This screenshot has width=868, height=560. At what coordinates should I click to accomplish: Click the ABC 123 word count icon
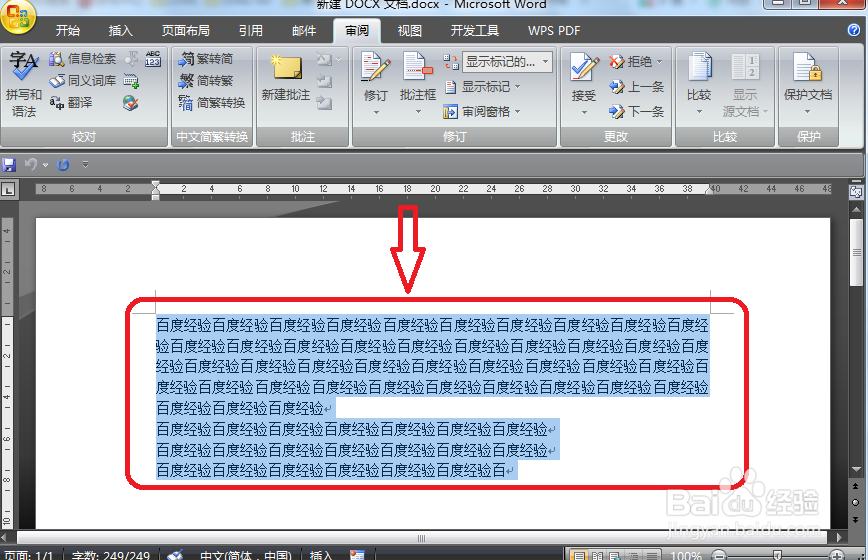coord(153,59)
